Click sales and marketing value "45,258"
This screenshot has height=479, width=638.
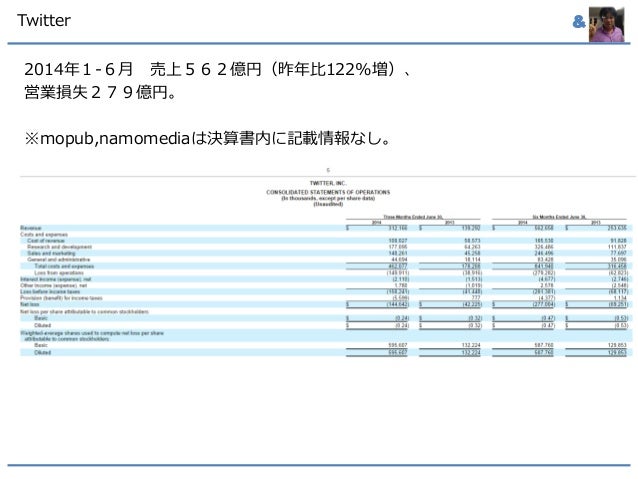point(472,253)
